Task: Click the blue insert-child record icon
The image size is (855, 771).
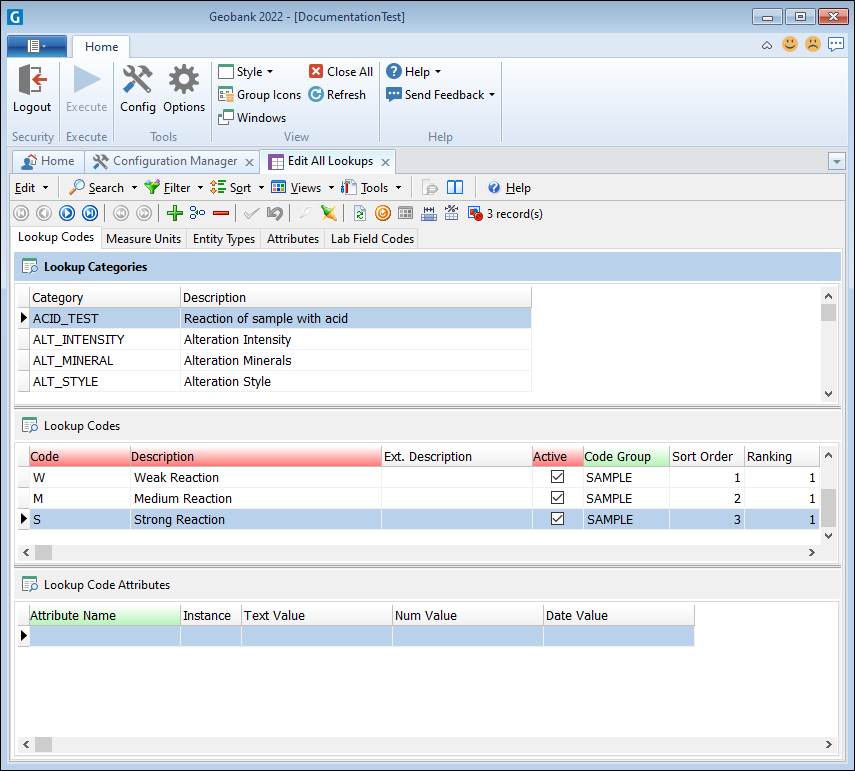Action: 197,213
